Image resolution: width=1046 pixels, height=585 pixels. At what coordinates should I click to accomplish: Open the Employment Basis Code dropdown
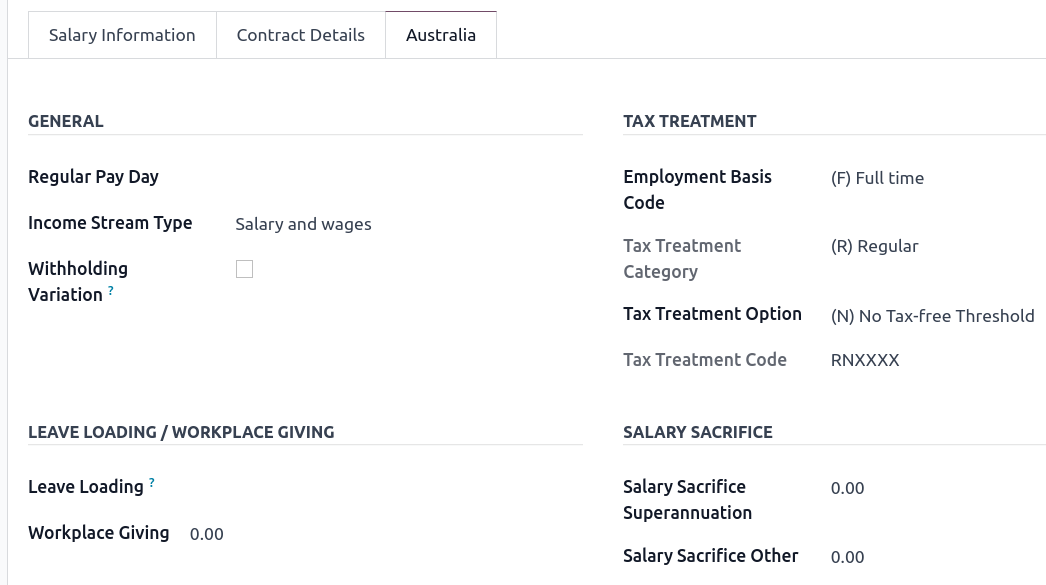click(x=877, y=177)
